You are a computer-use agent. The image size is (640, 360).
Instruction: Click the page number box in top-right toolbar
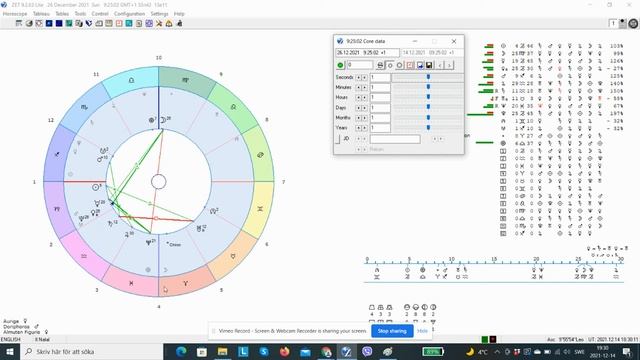coord(613,24)
